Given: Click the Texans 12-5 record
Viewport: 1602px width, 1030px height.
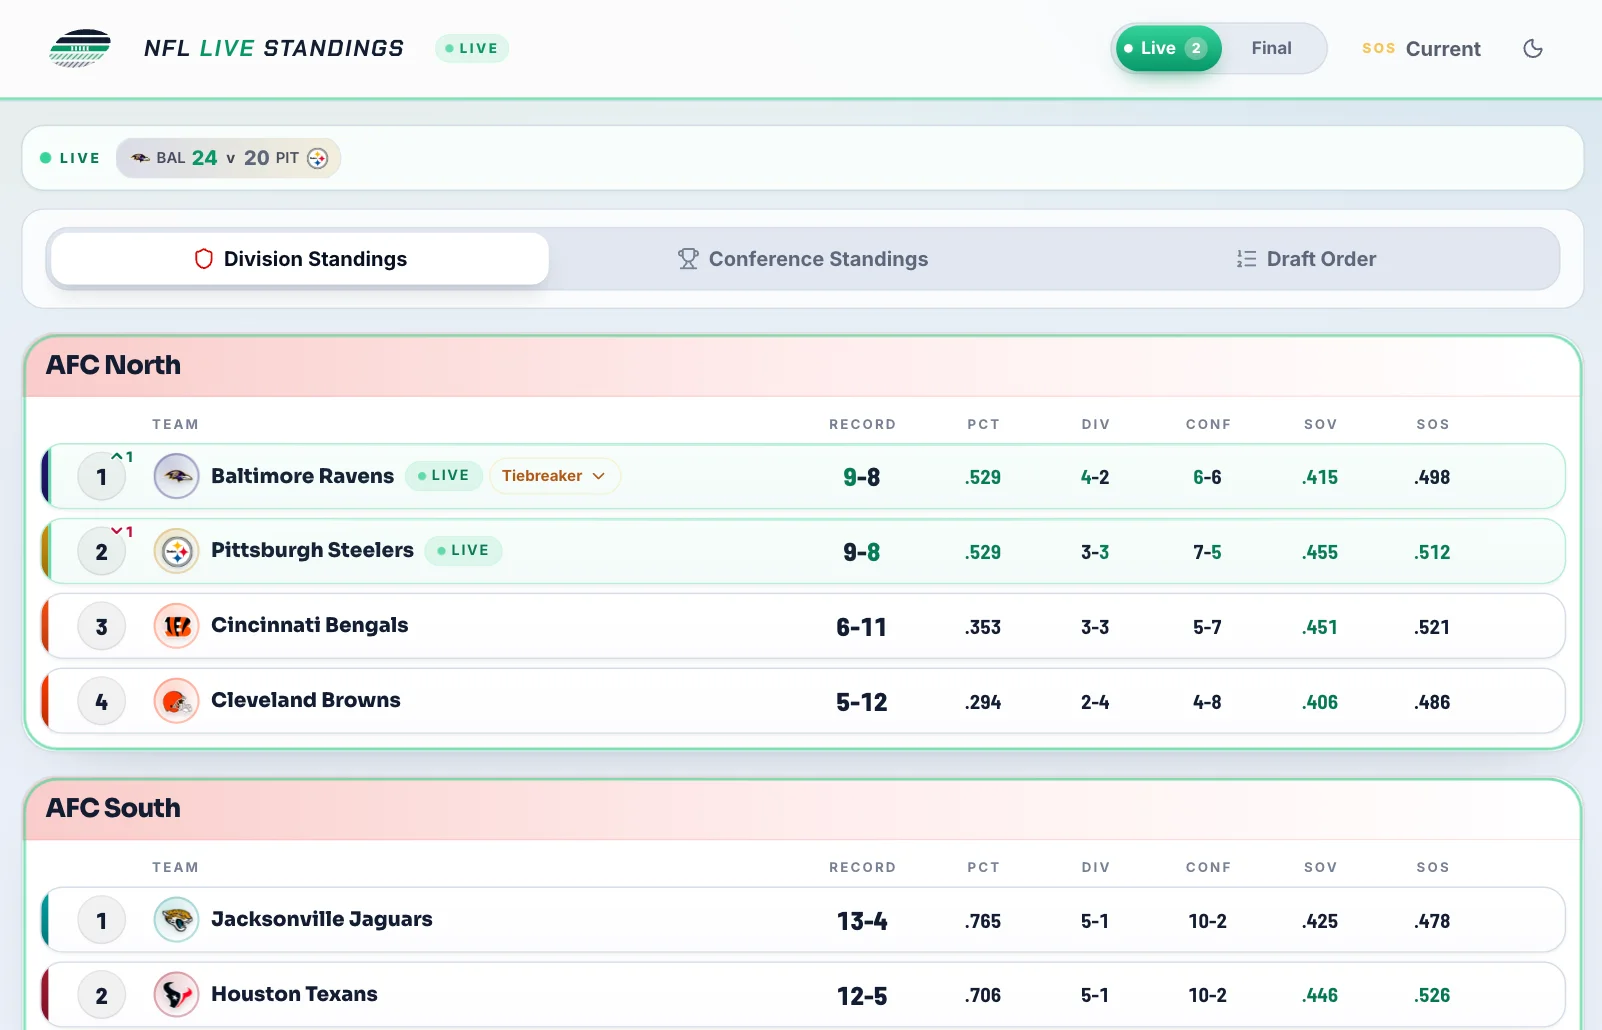Looking at the screenshot, I should (861, 996).
